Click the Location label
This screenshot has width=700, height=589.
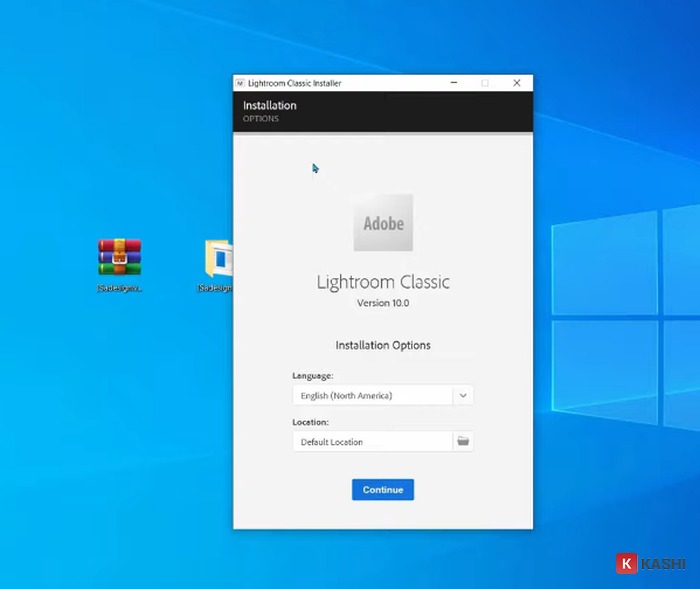[x=310, y=422]
